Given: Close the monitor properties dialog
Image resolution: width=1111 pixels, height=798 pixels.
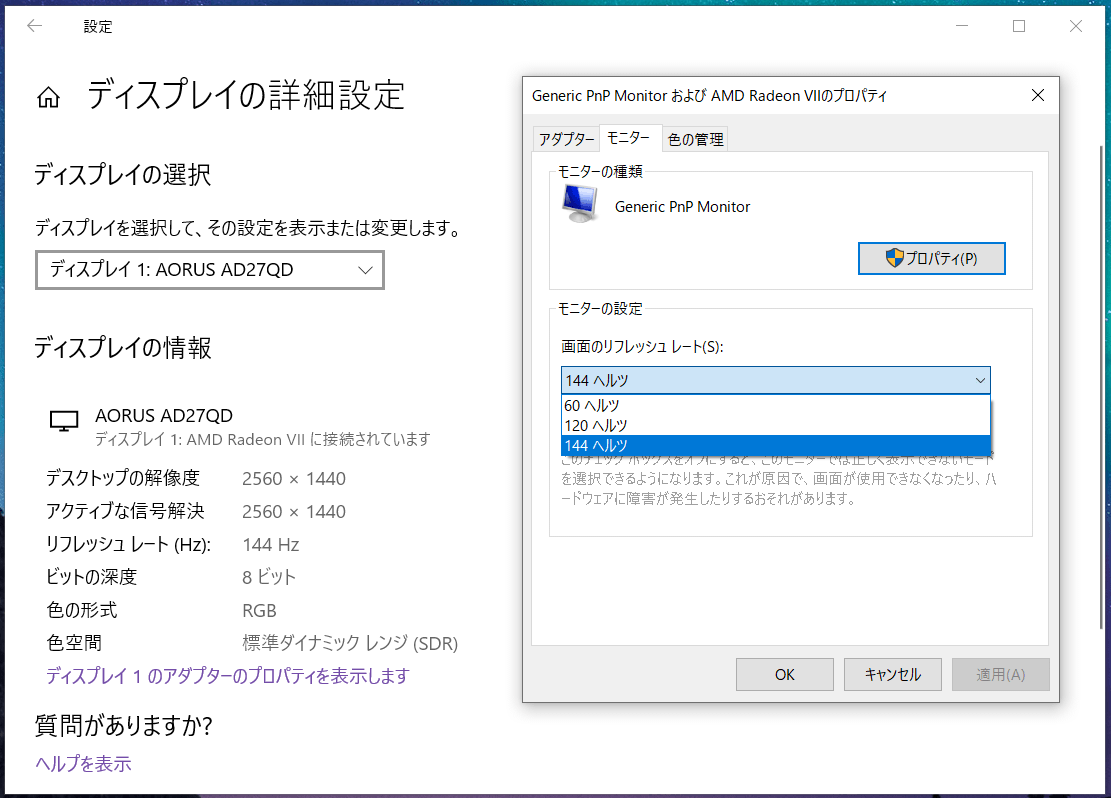Looking at the screenshot, I should (x=1037, y=96).
